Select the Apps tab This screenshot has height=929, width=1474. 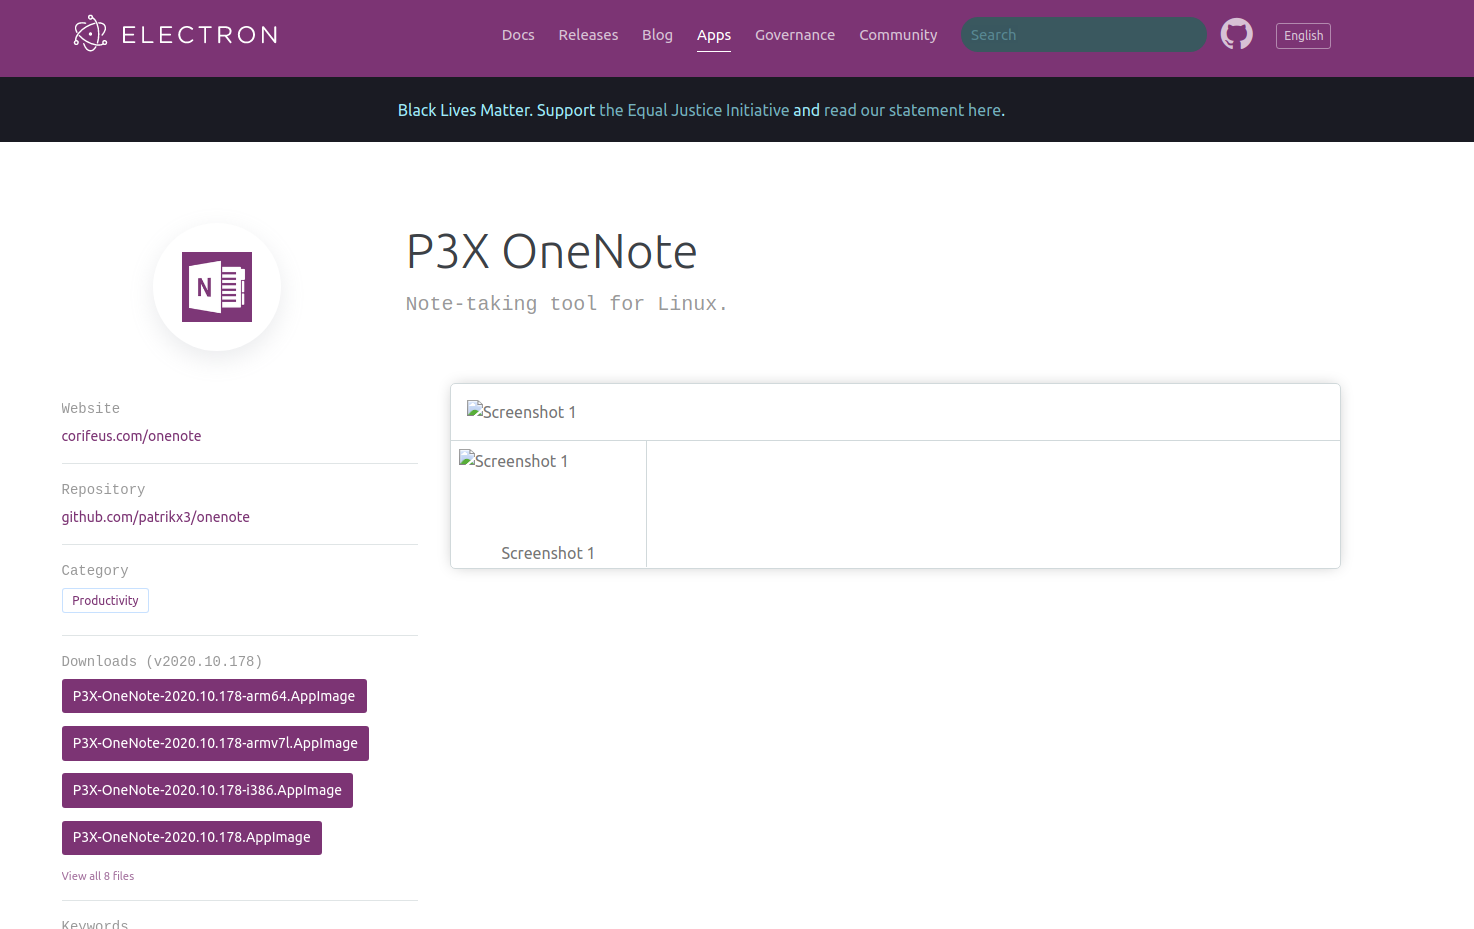(x=713, y=35)
